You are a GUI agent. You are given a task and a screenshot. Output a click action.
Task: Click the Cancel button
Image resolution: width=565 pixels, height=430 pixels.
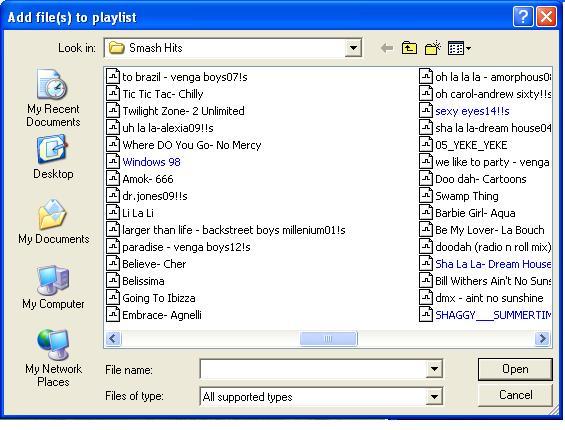[515, 395]
